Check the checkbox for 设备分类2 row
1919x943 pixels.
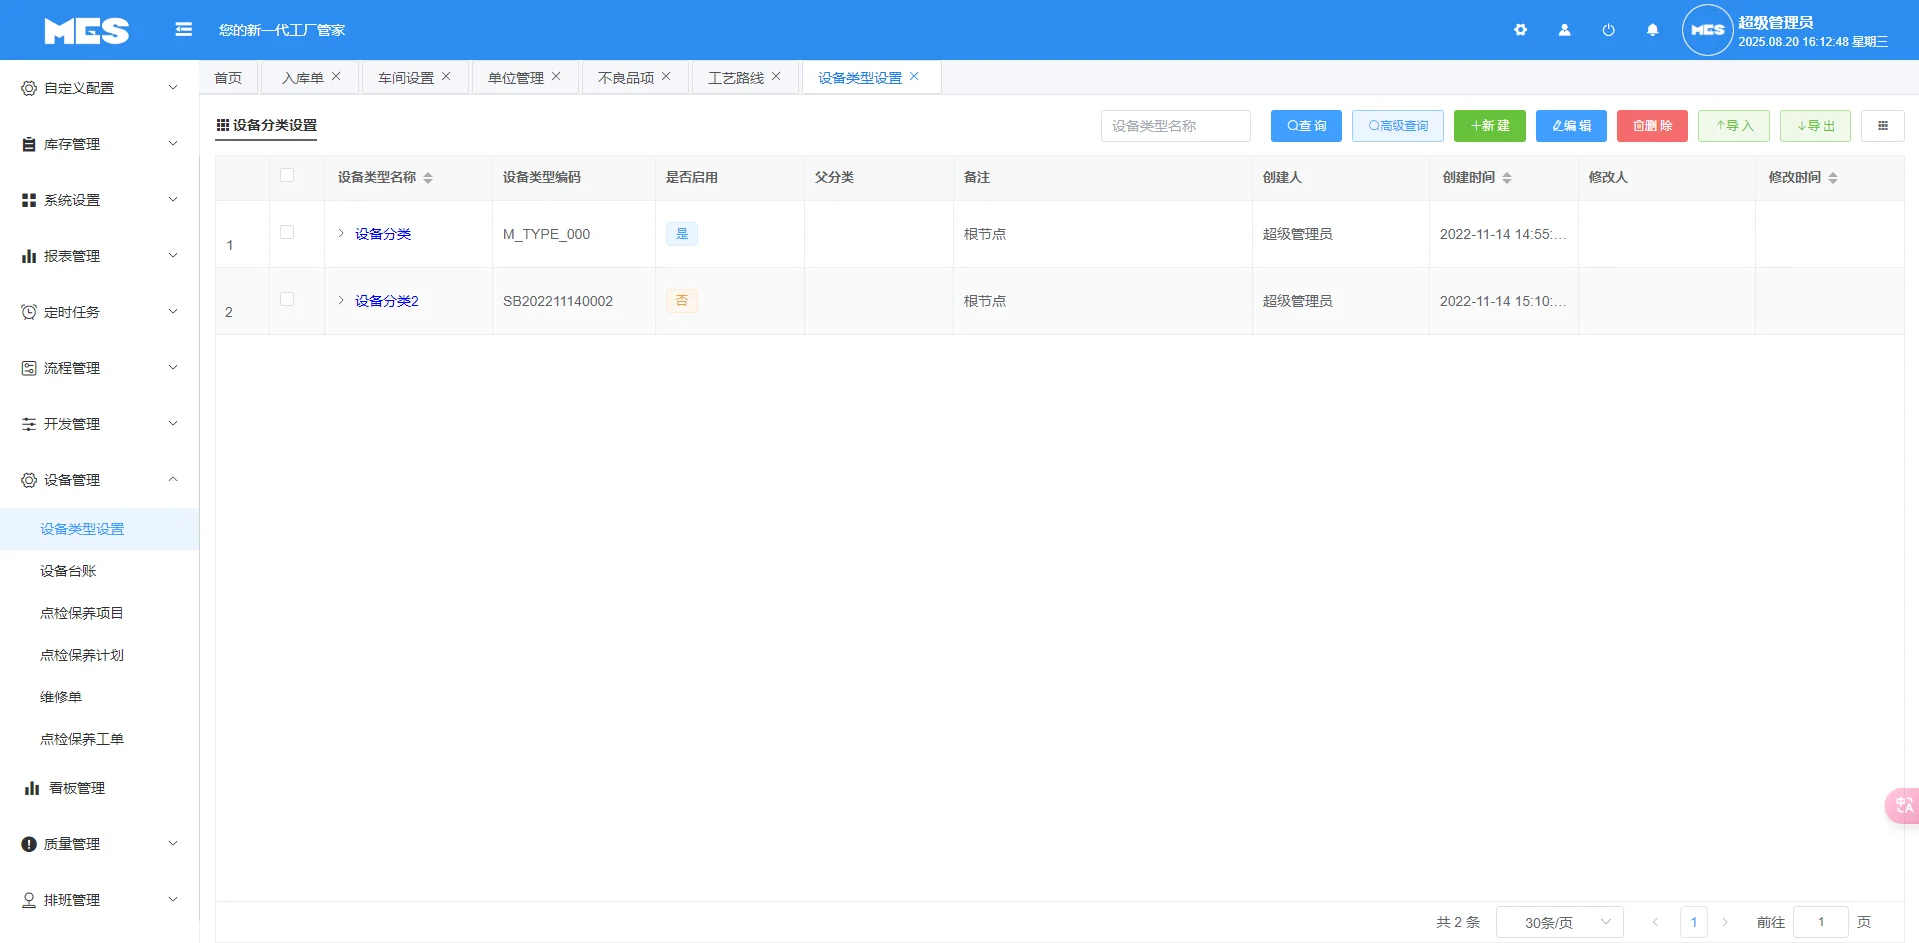pyautogui.click(x=289, y=297)
